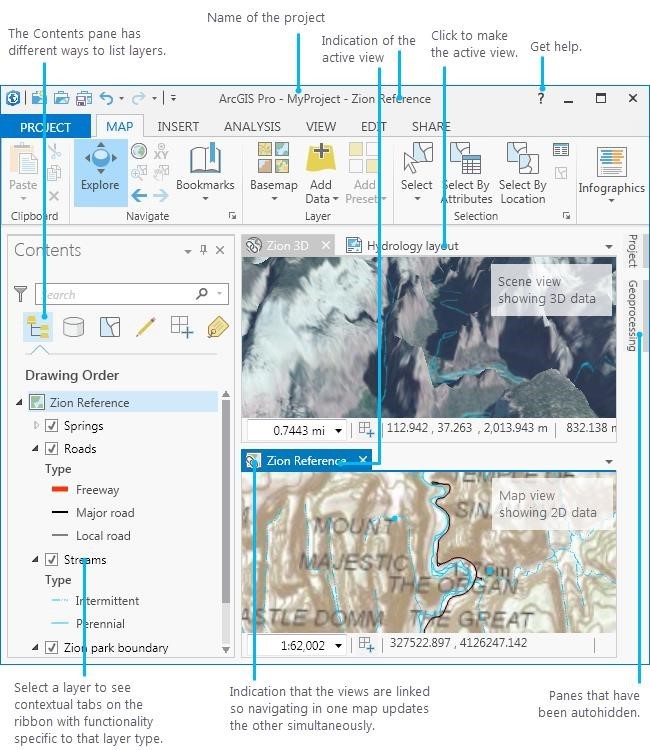Click the Freeway red symbol swatch
Viewport: 650px width, 750px height.
click(60, 489)
